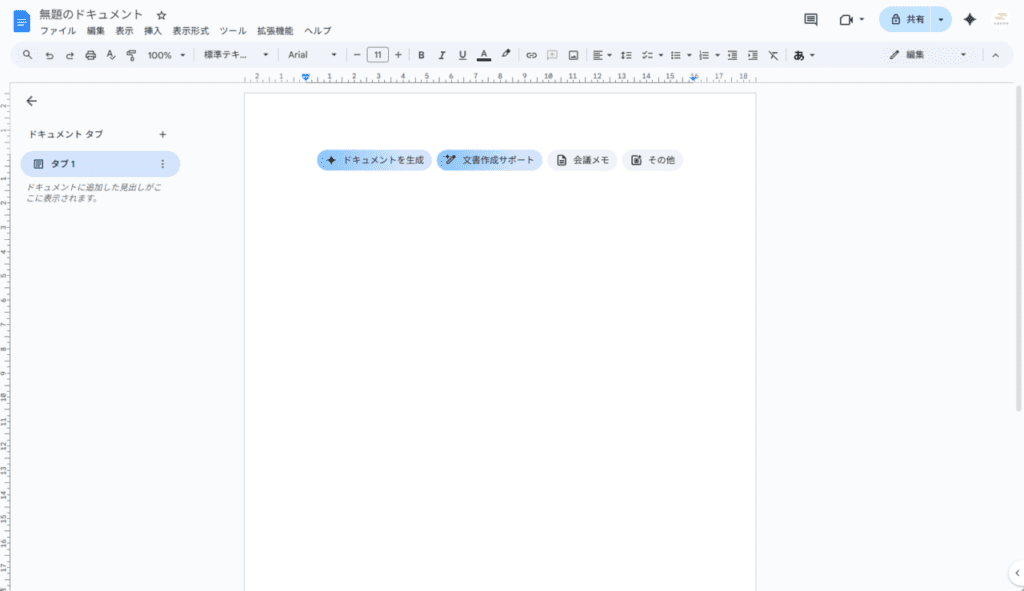
Task: Click the ドキュメントを生成 button
Action: coord(374,160)
